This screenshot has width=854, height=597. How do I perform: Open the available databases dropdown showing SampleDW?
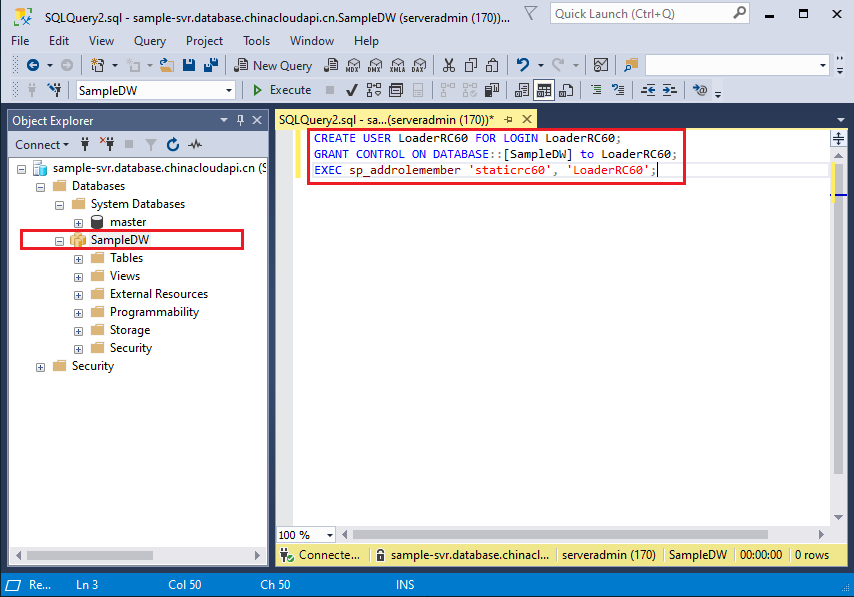[229, 90]
